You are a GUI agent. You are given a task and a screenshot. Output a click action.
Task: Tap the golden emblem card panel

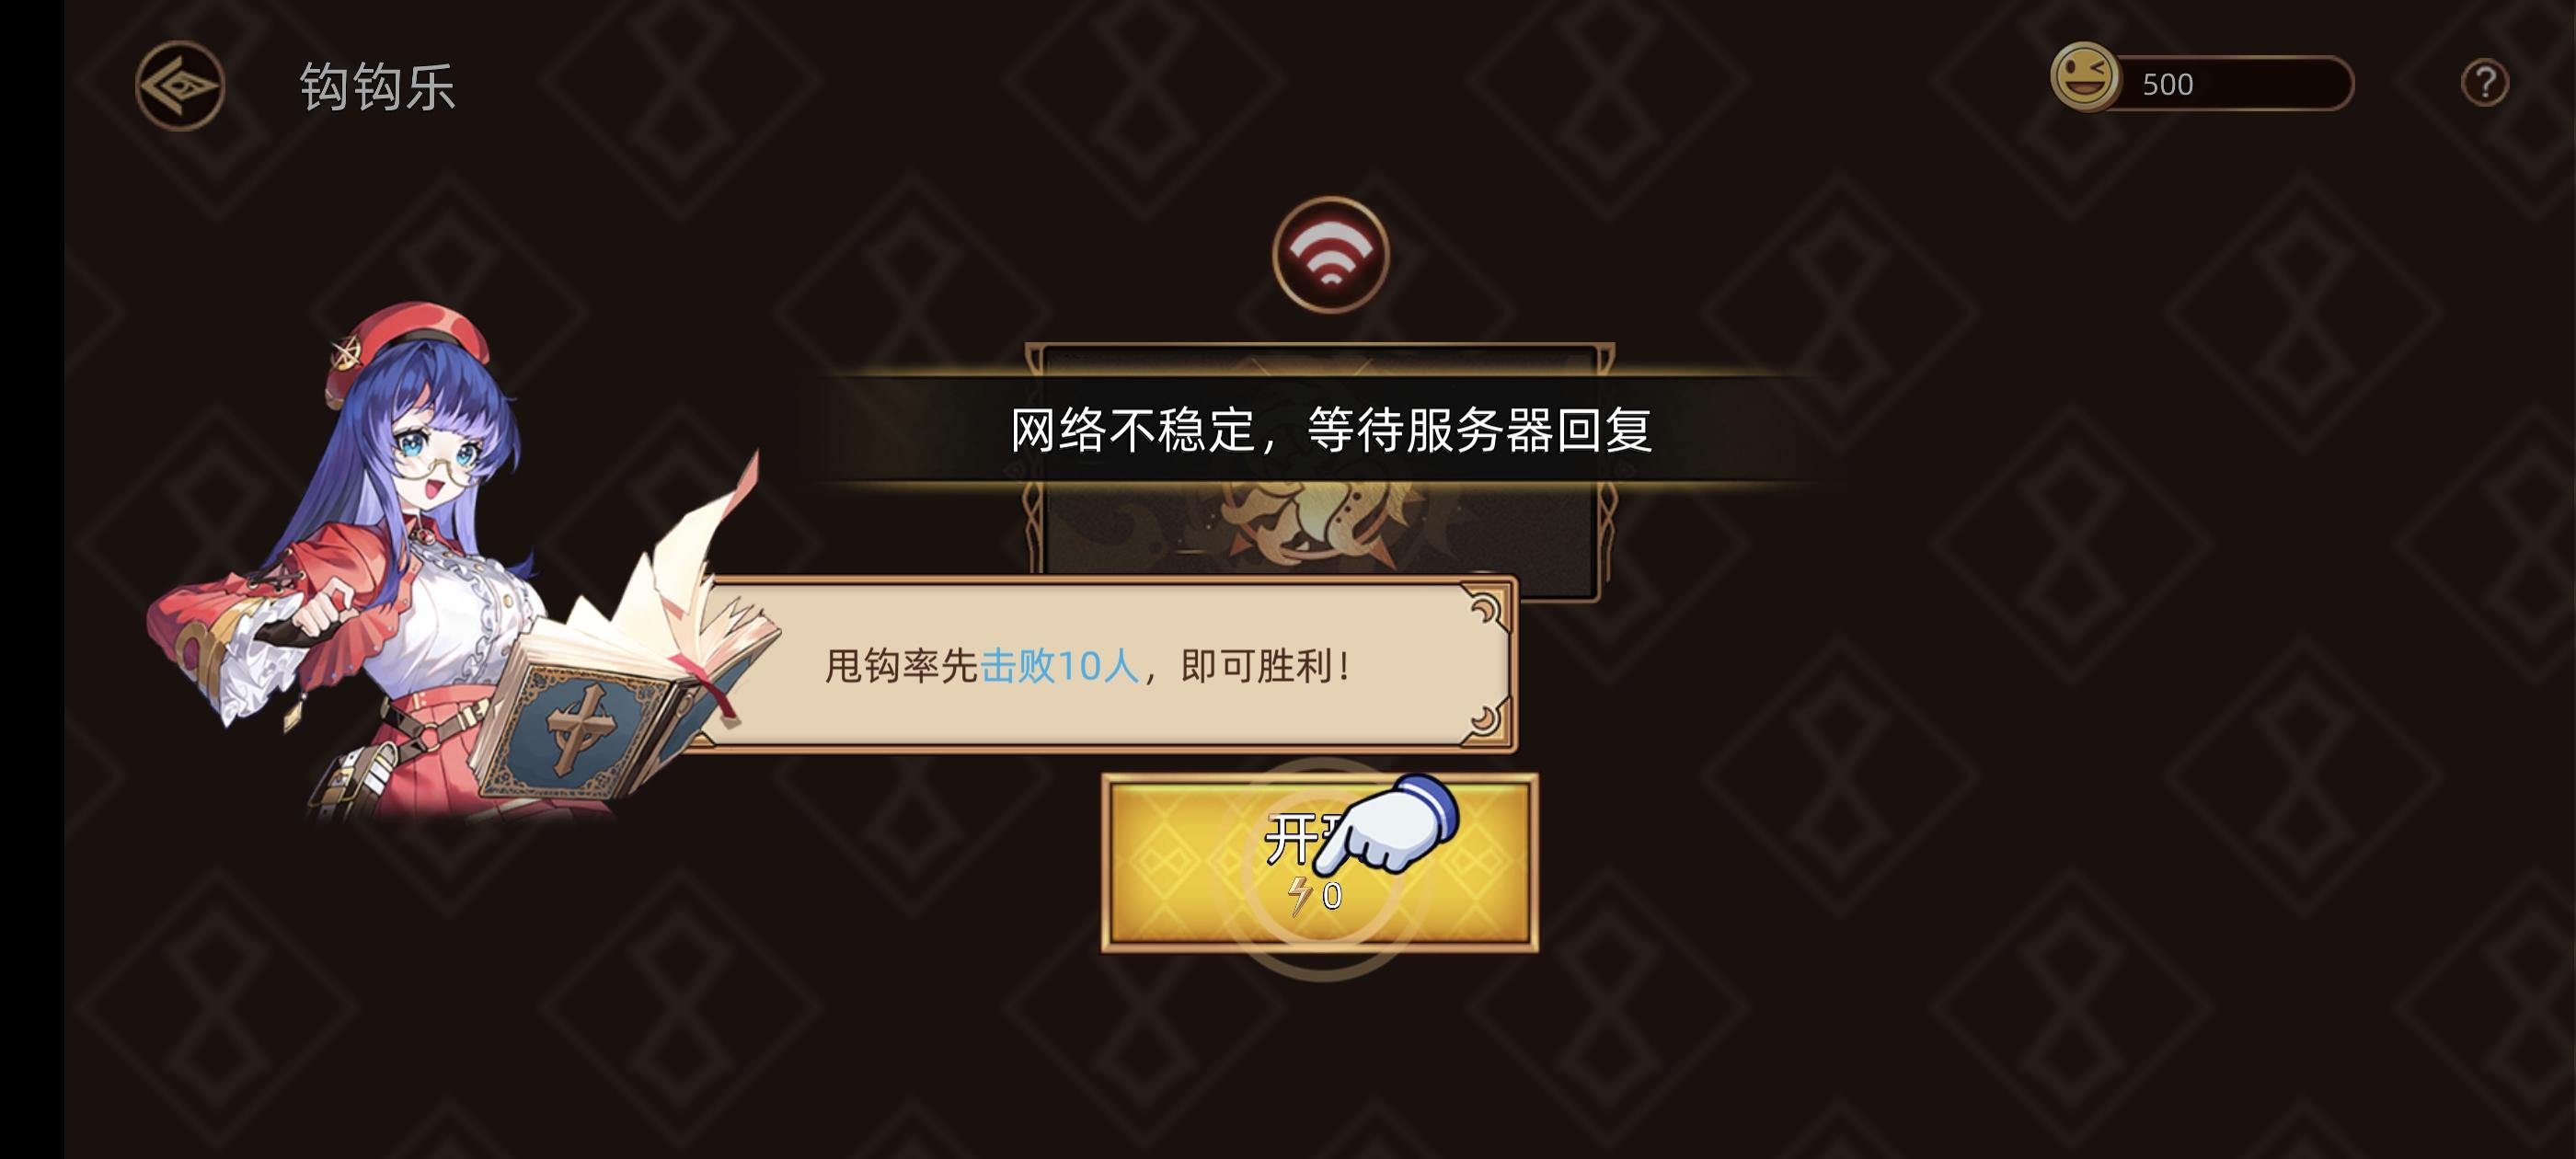pos(1318,472)
